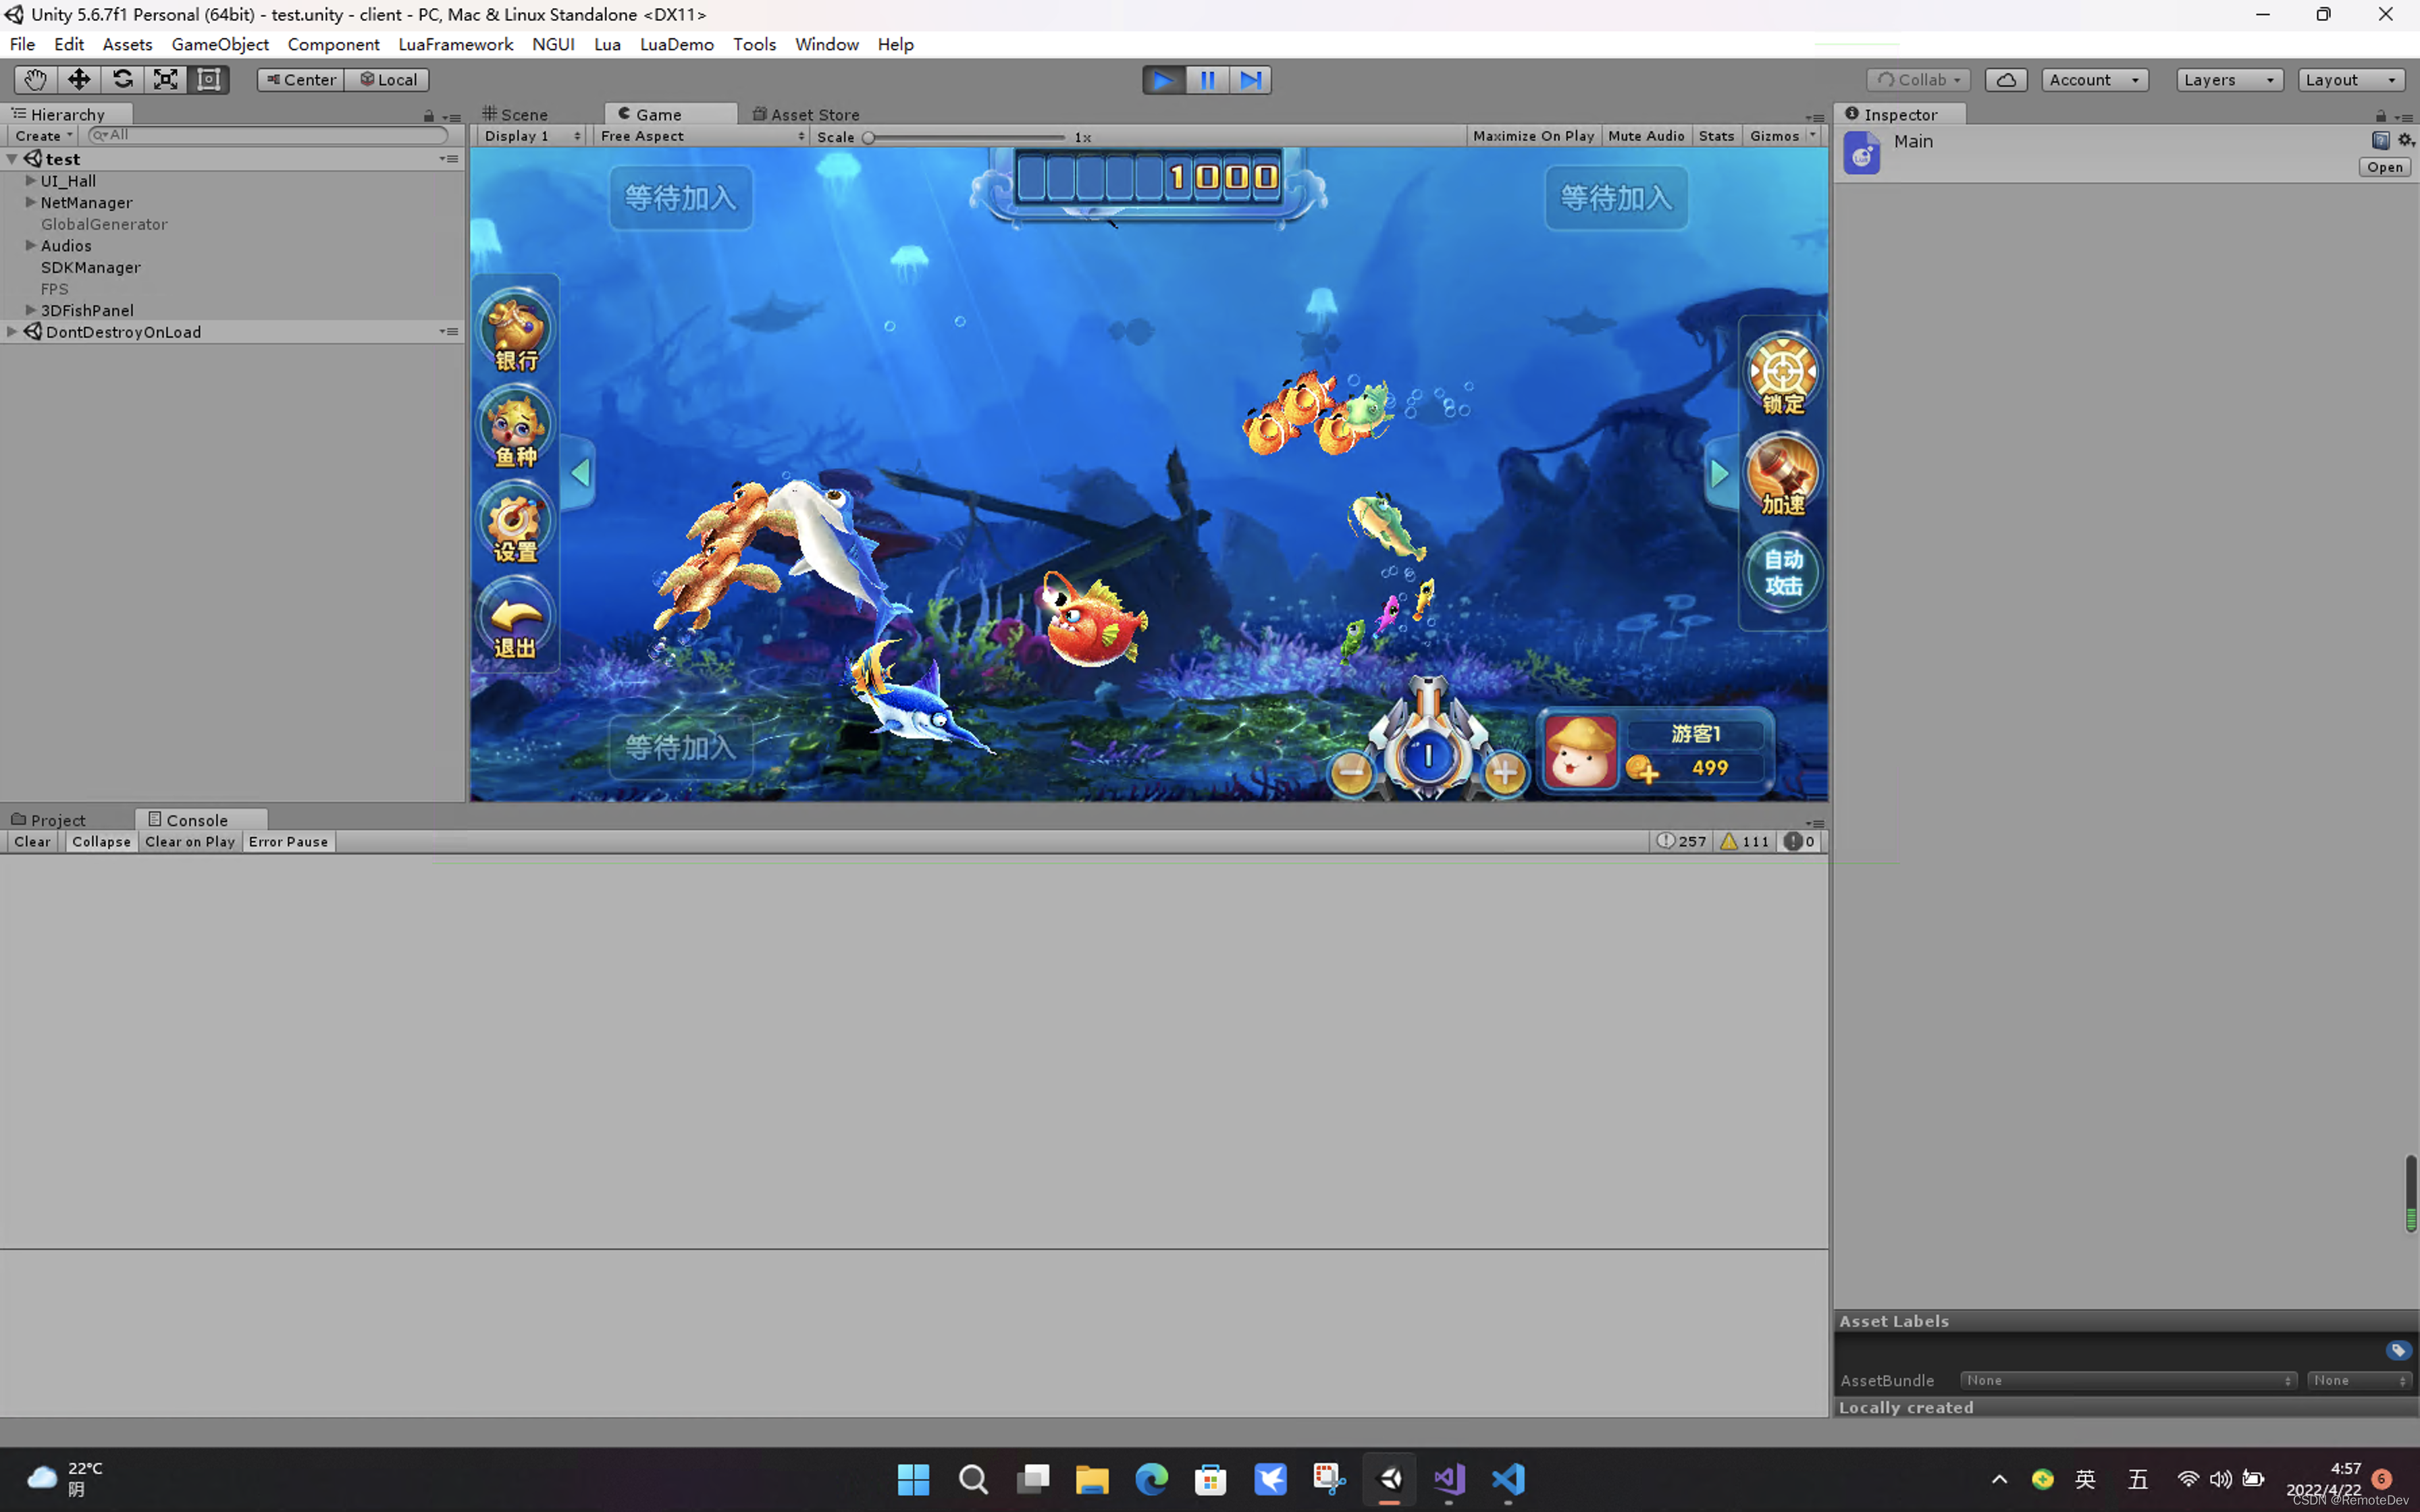2420x1512 pixels.
Task: Switch to the Scene tab
Action: click(x=516, y=114)
